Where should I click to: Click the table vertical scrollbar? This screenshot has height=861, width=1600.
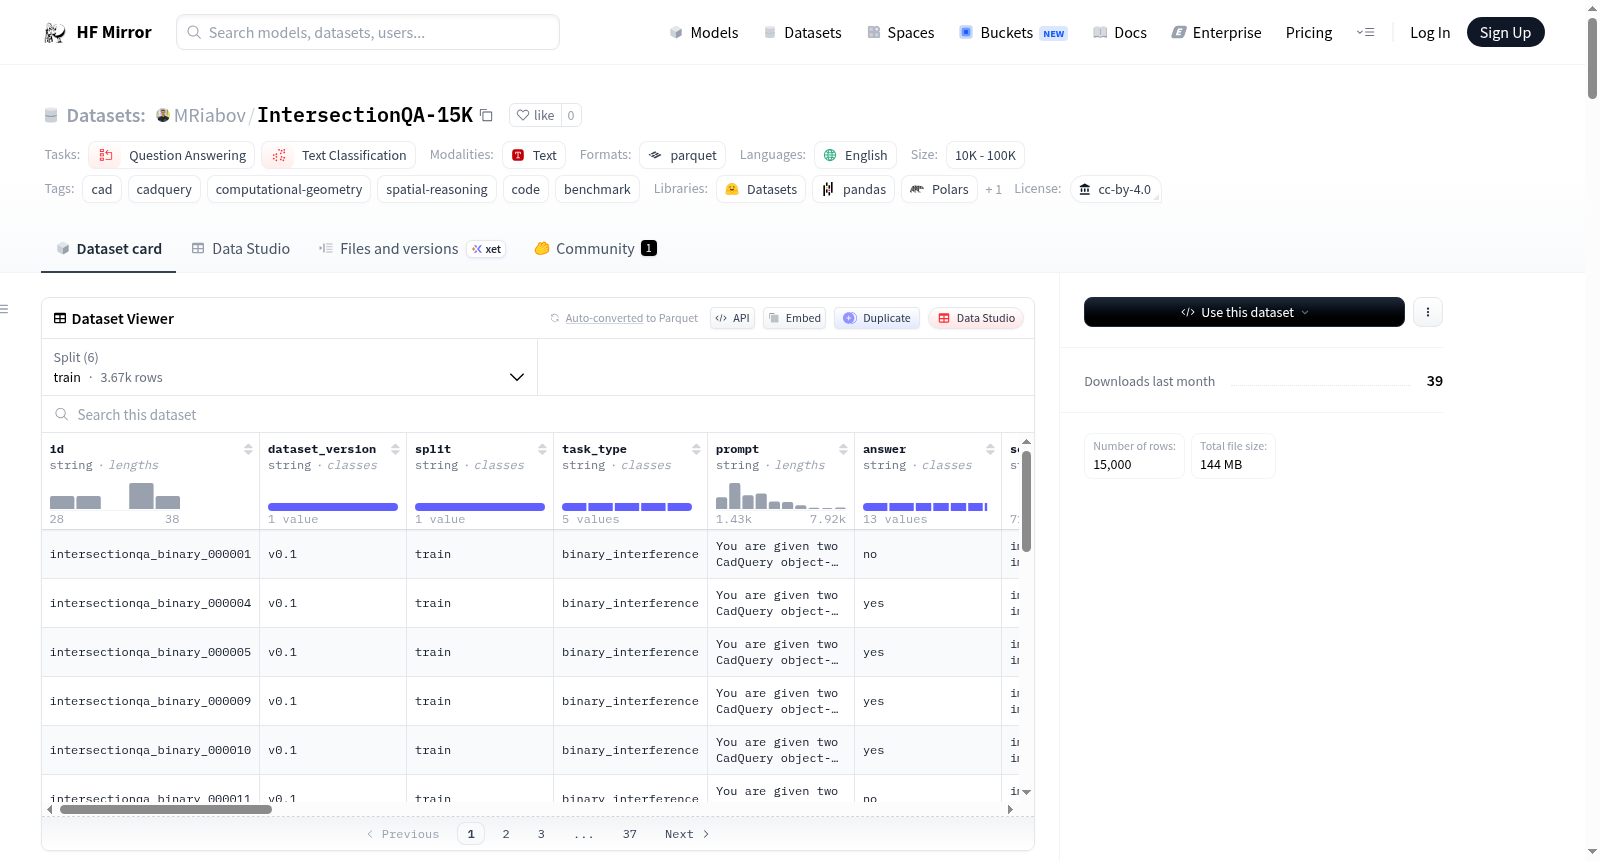click(1026, 500)
